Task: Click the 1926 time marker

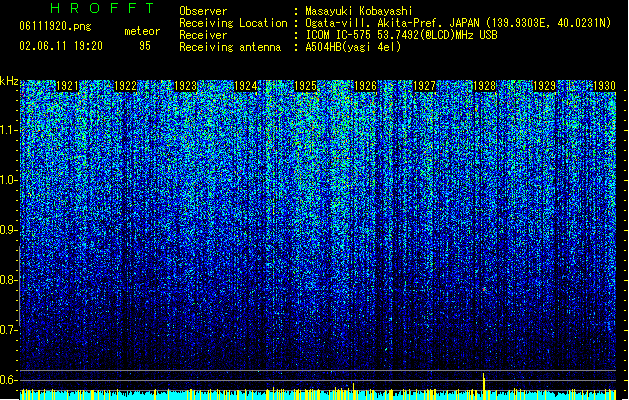Action: (x=365, y=86)
